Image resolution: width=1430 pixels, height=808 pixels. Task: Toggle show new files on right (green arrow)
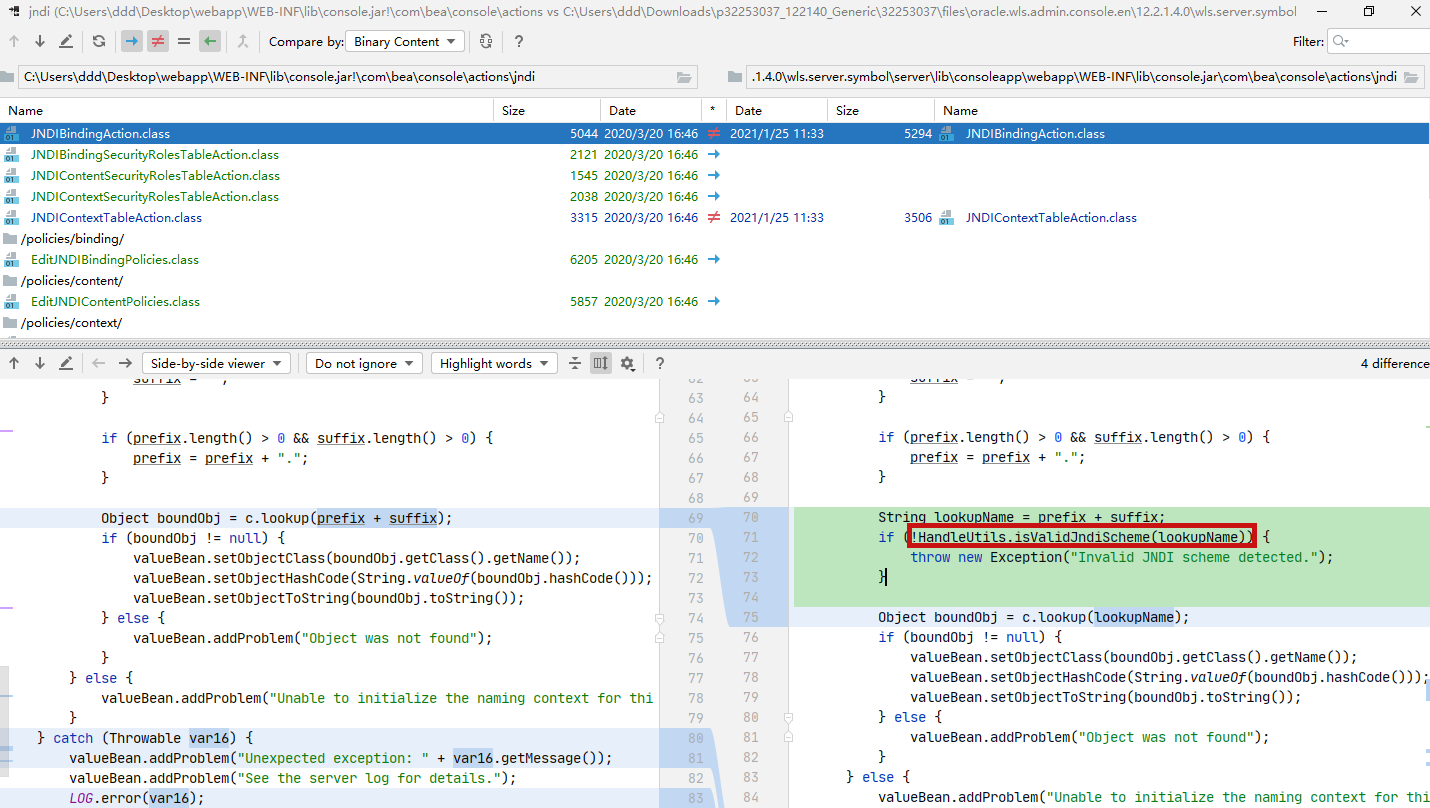tap(209, 41)
